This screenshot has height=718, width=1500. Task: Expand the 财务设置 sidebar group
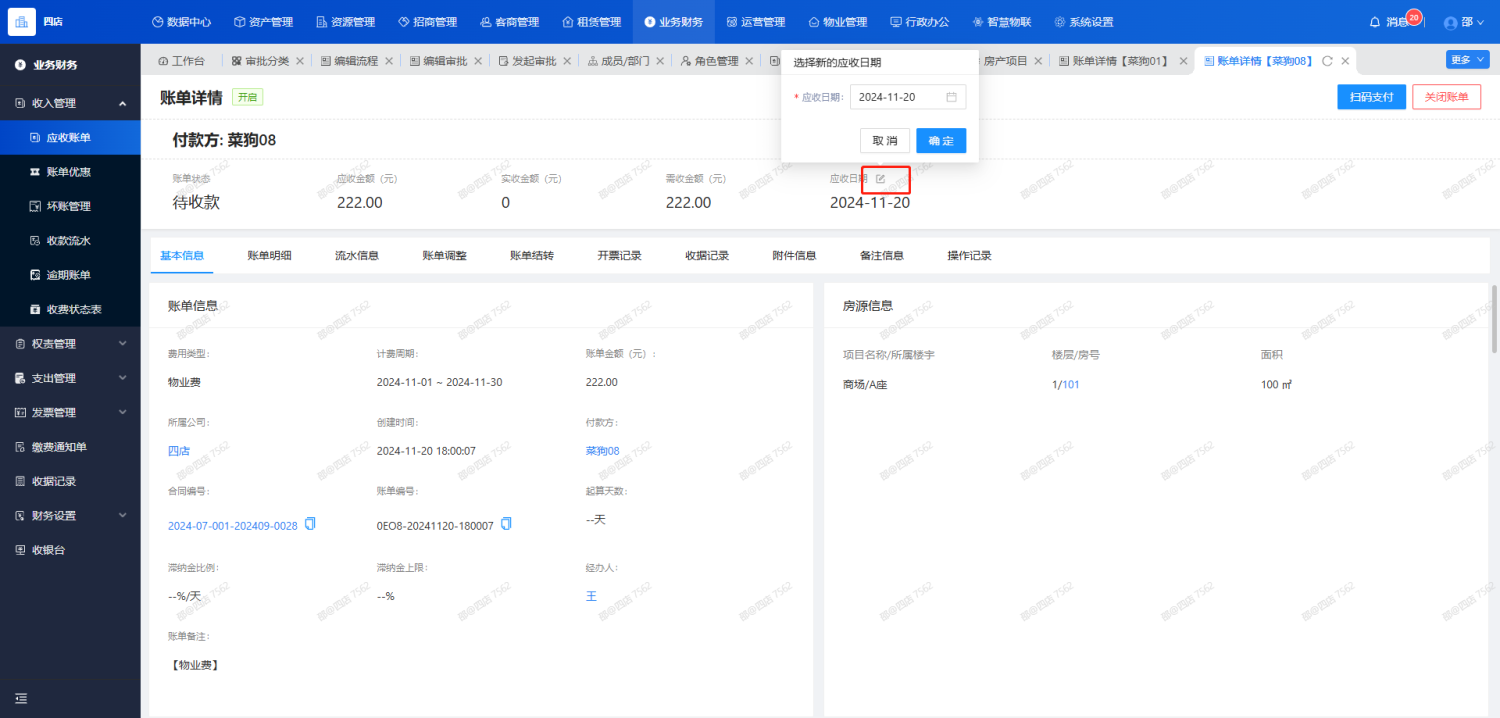tap(70, 516)
